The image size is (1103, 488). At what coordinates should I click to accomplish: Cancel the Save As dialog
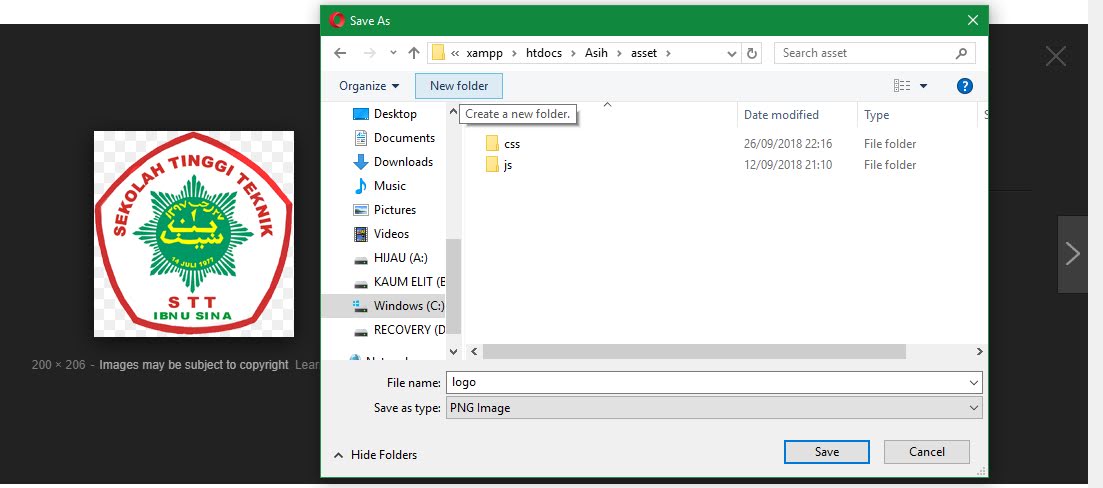pos(926,452)
